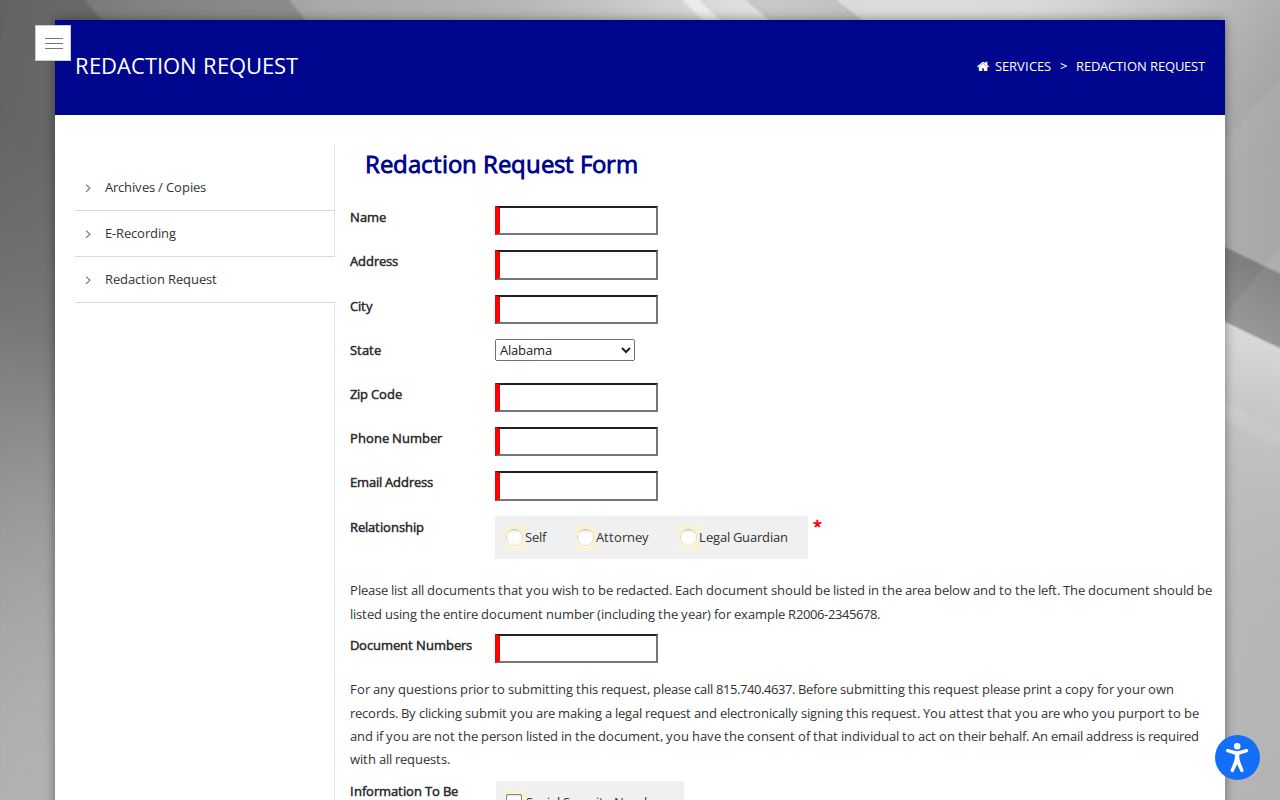Image resolution: width=1280 pixels, height=800 pixels.
Task: Click the REDACTION REQUEST breadcrumb item
Action: (x=1140, y=67)
